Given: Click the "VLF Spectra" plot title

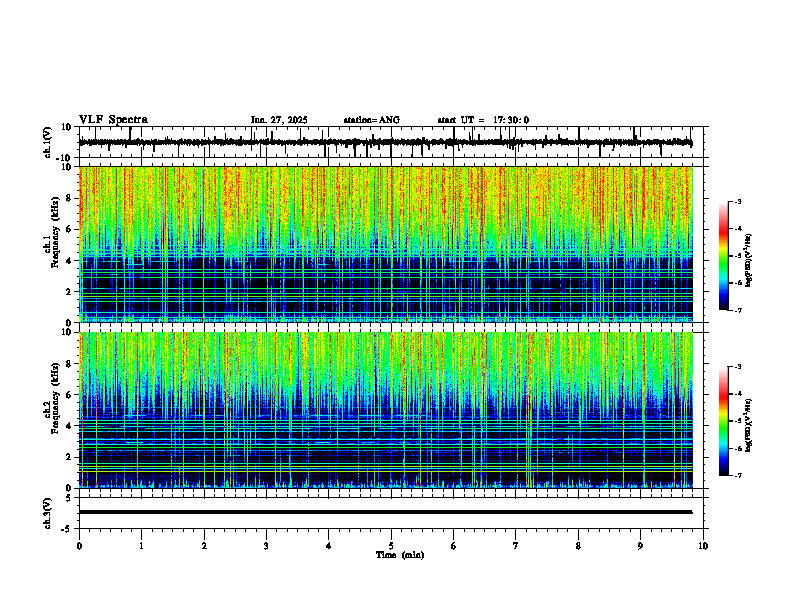Looking at the screenshot, I should point(113,120).
